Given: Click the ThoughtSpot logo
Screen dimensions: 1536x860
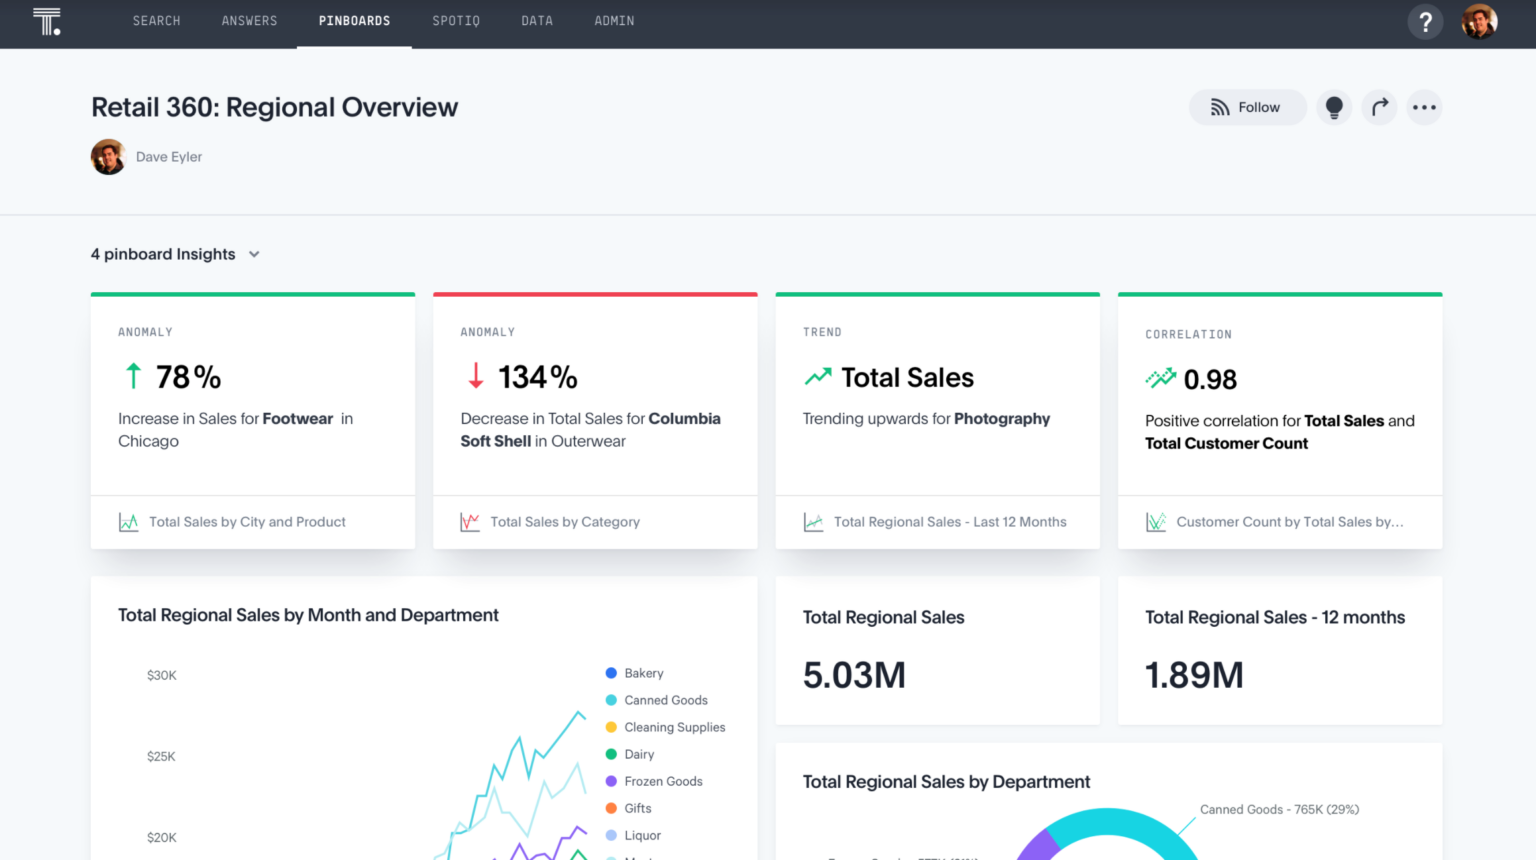Looking at the screenshot, I should [47, 21].
